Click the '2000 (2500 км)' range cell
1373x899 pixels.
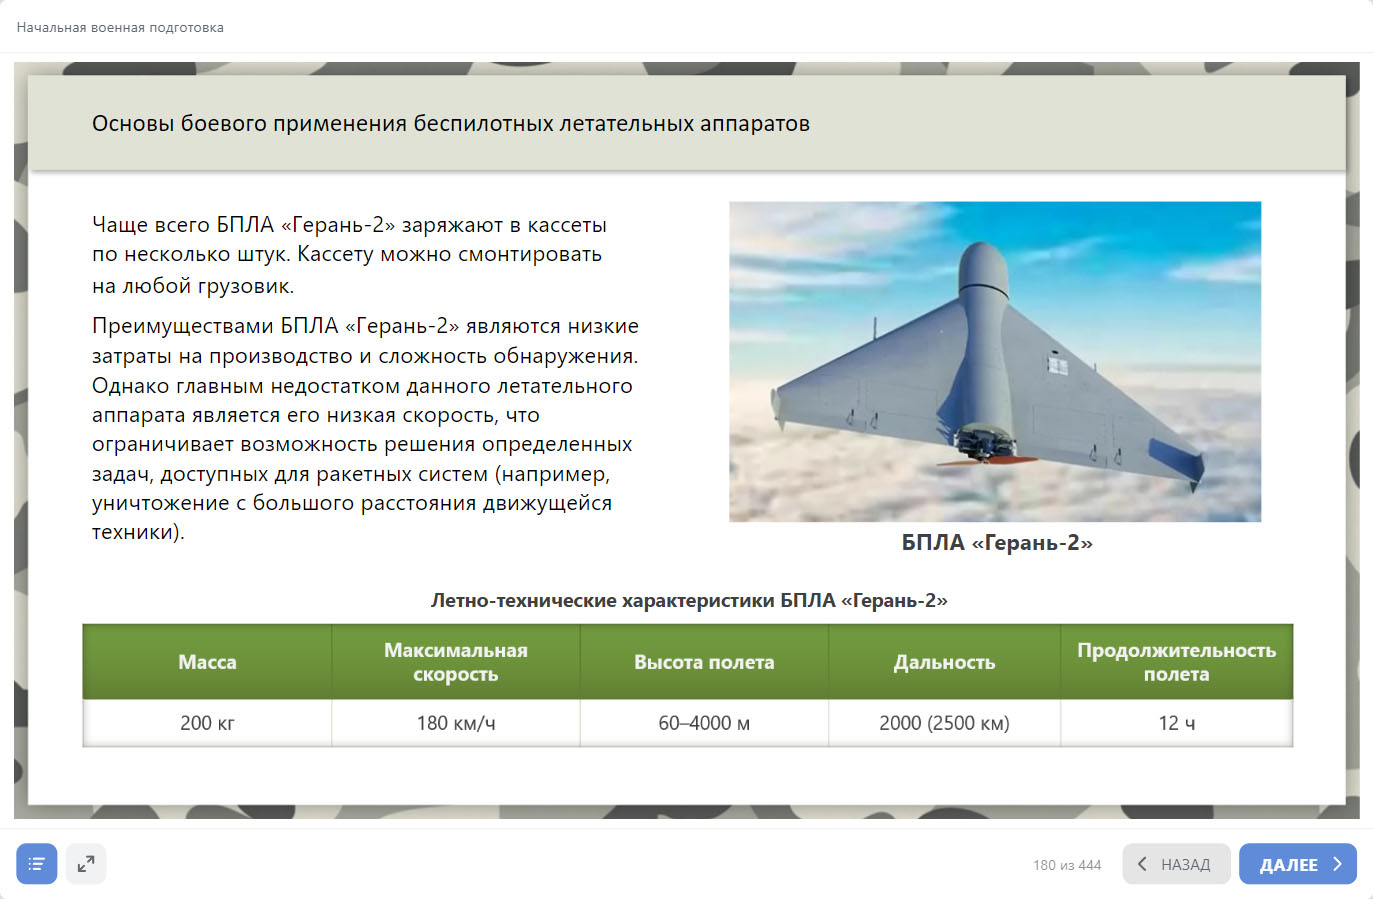point(944,723)
